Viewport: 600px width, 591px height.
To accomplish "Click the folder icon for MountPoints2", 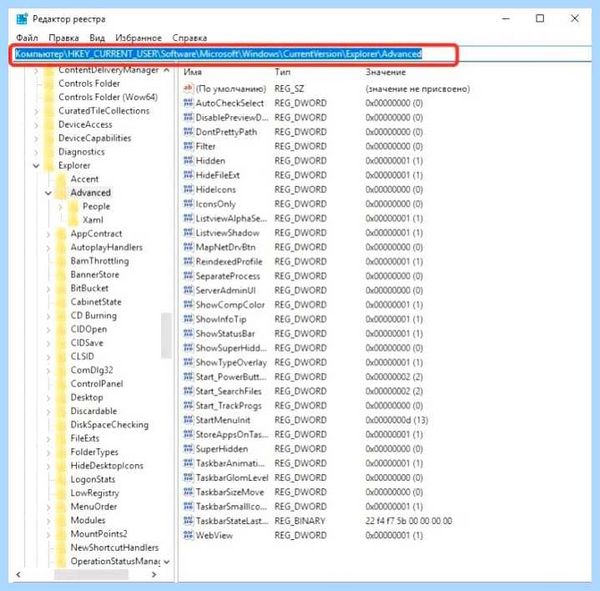I will tap(61, 534).
